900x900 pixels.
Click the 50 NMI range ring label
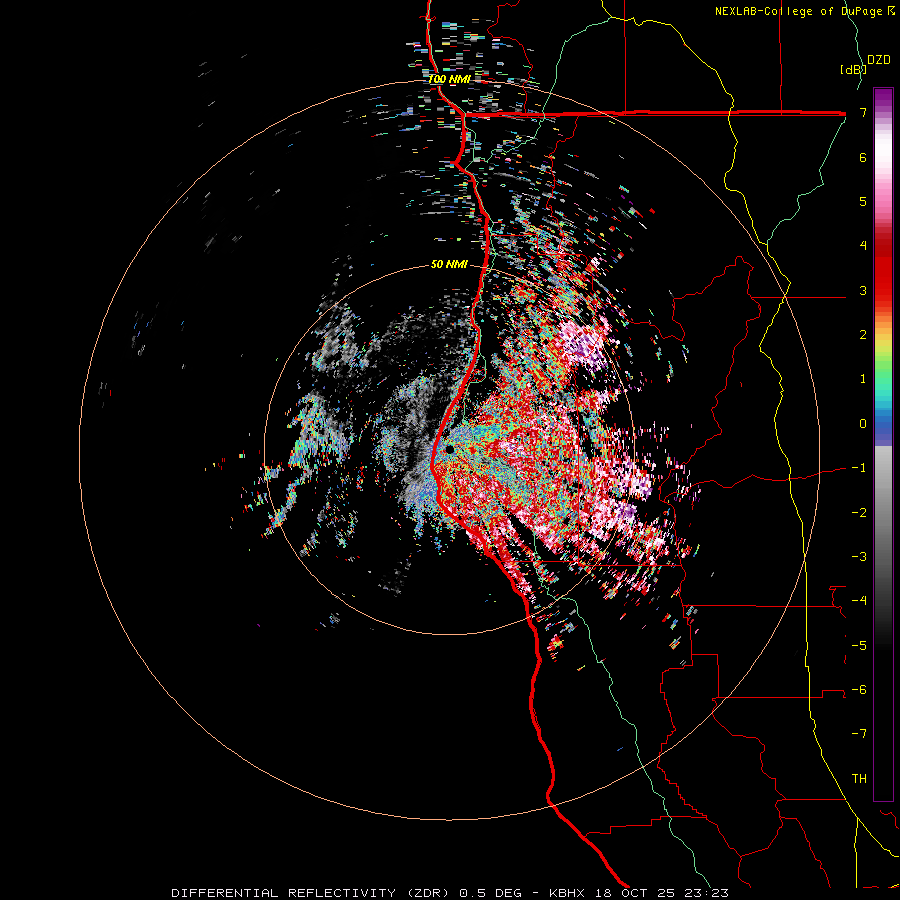pos(449,264)
